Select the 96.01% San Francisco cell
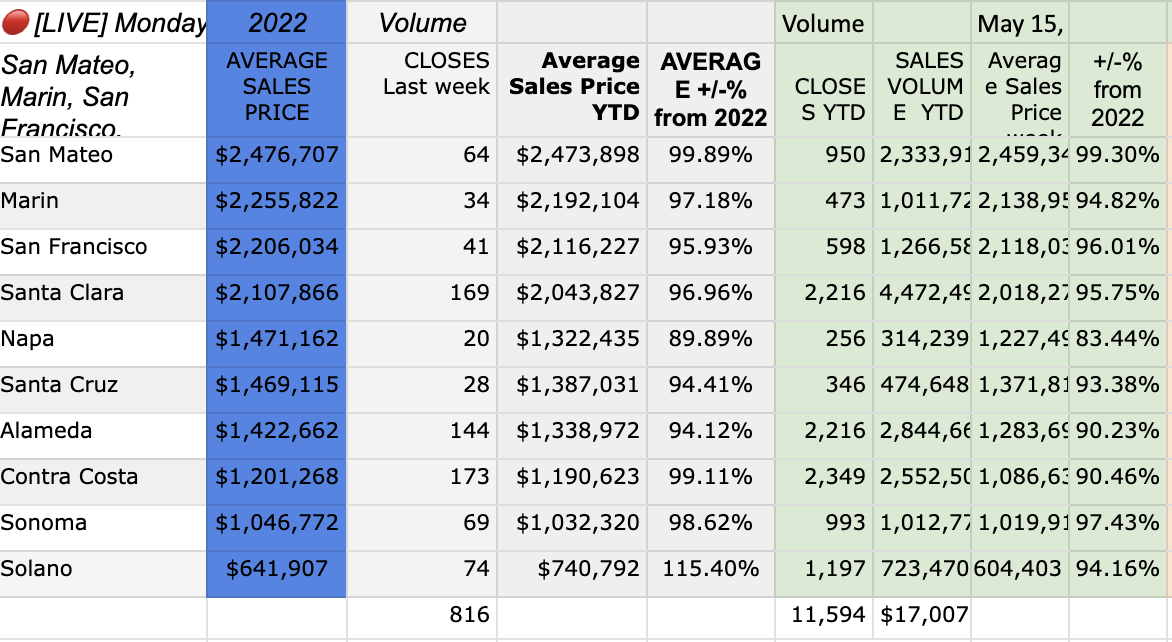1172x642 pixels. pyautogui.click(x=1117, y=252)
